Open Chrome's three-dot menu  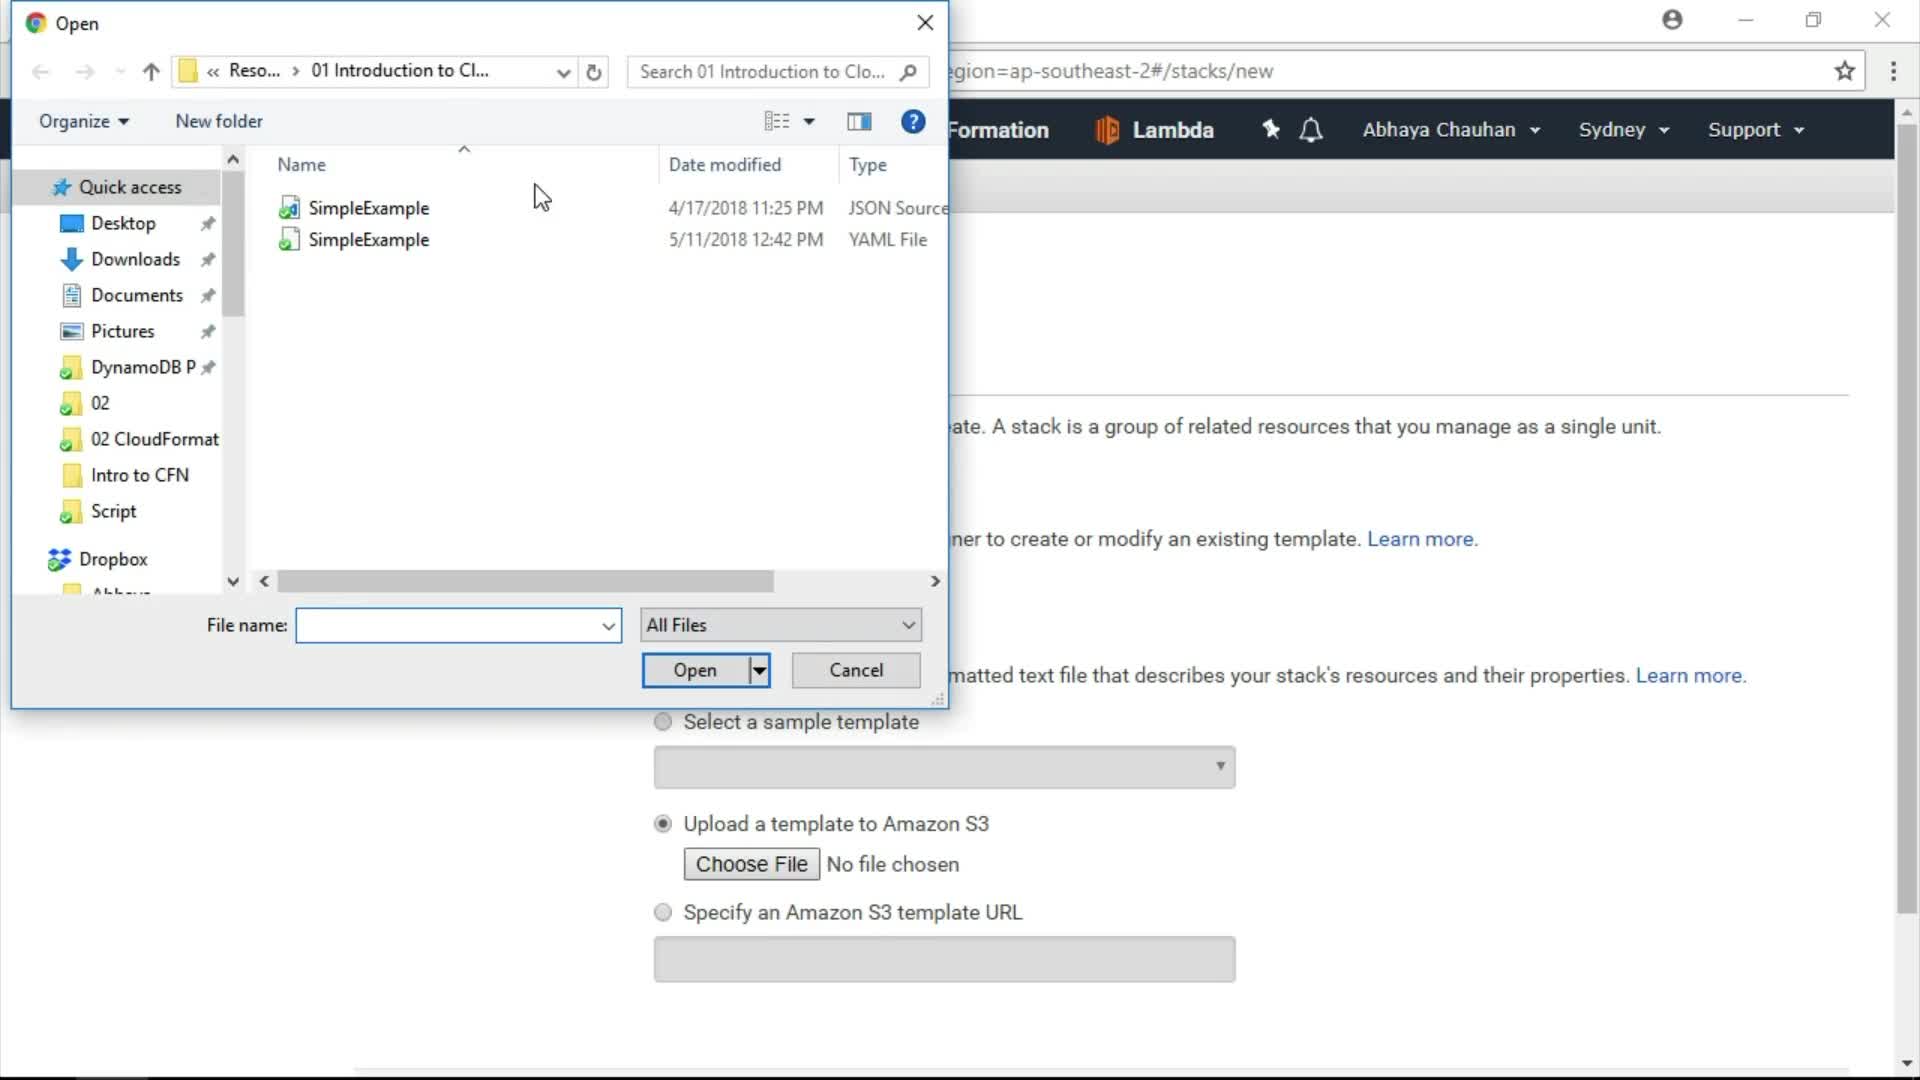tap(1893, 71)
